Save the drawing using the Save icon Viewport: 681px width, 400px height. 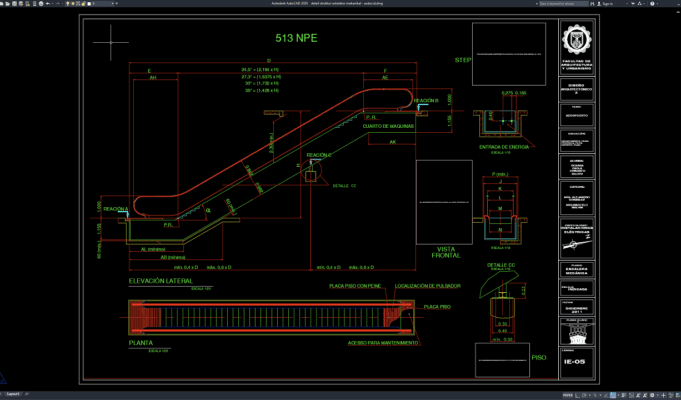coord(14,3)
